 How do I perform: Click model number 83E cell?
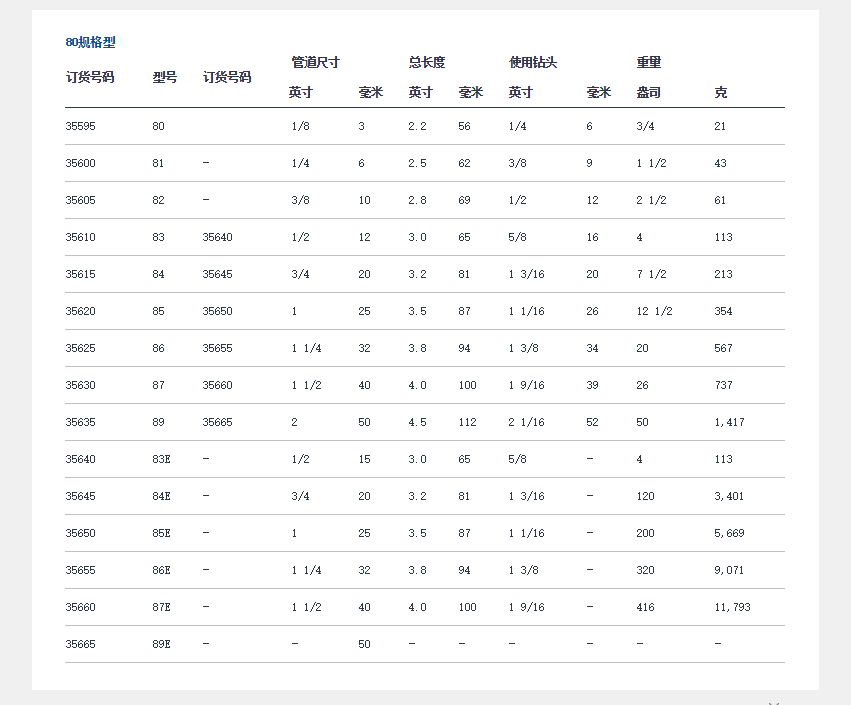click(162, 459)
